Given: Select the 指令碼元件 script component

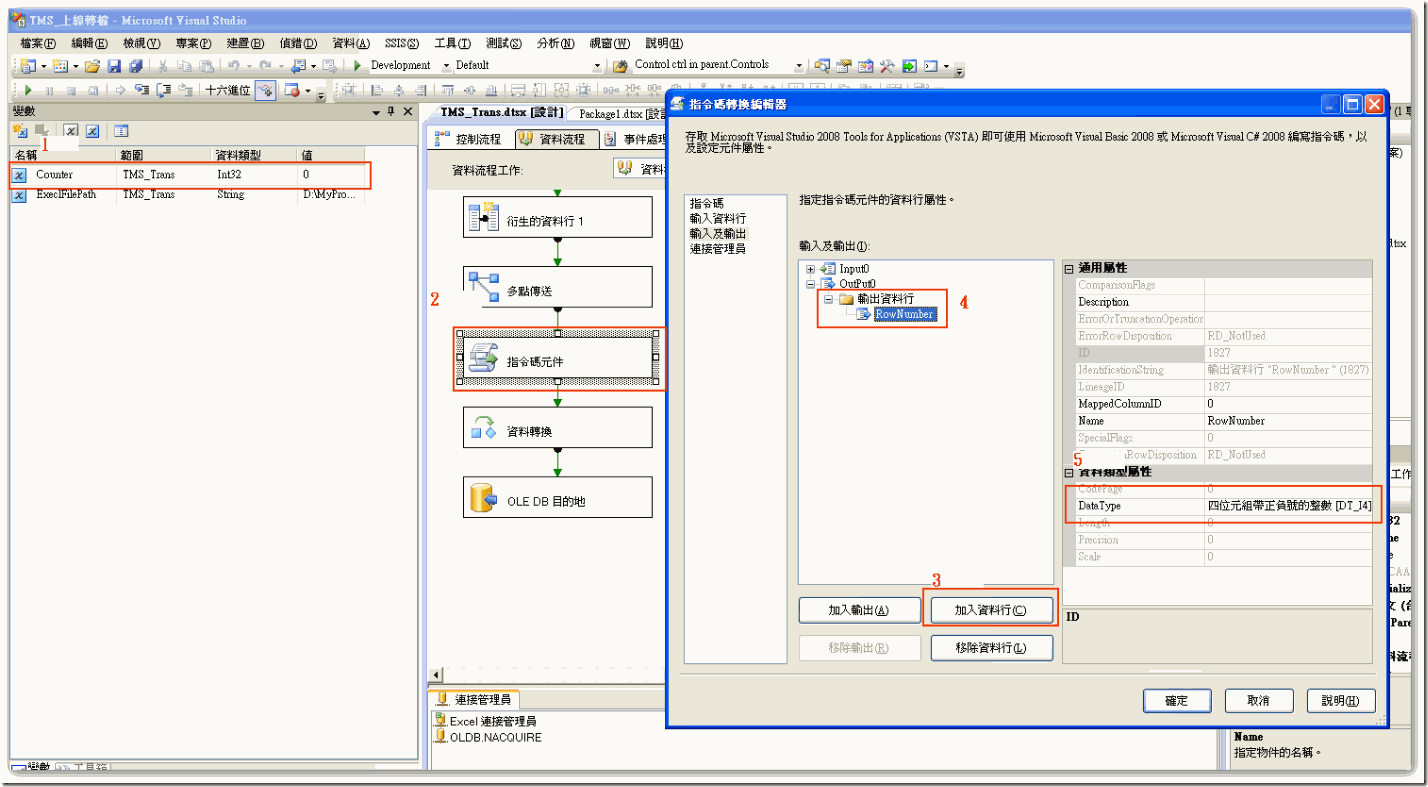Looking at the screenshot, I should tap(557, 359).
